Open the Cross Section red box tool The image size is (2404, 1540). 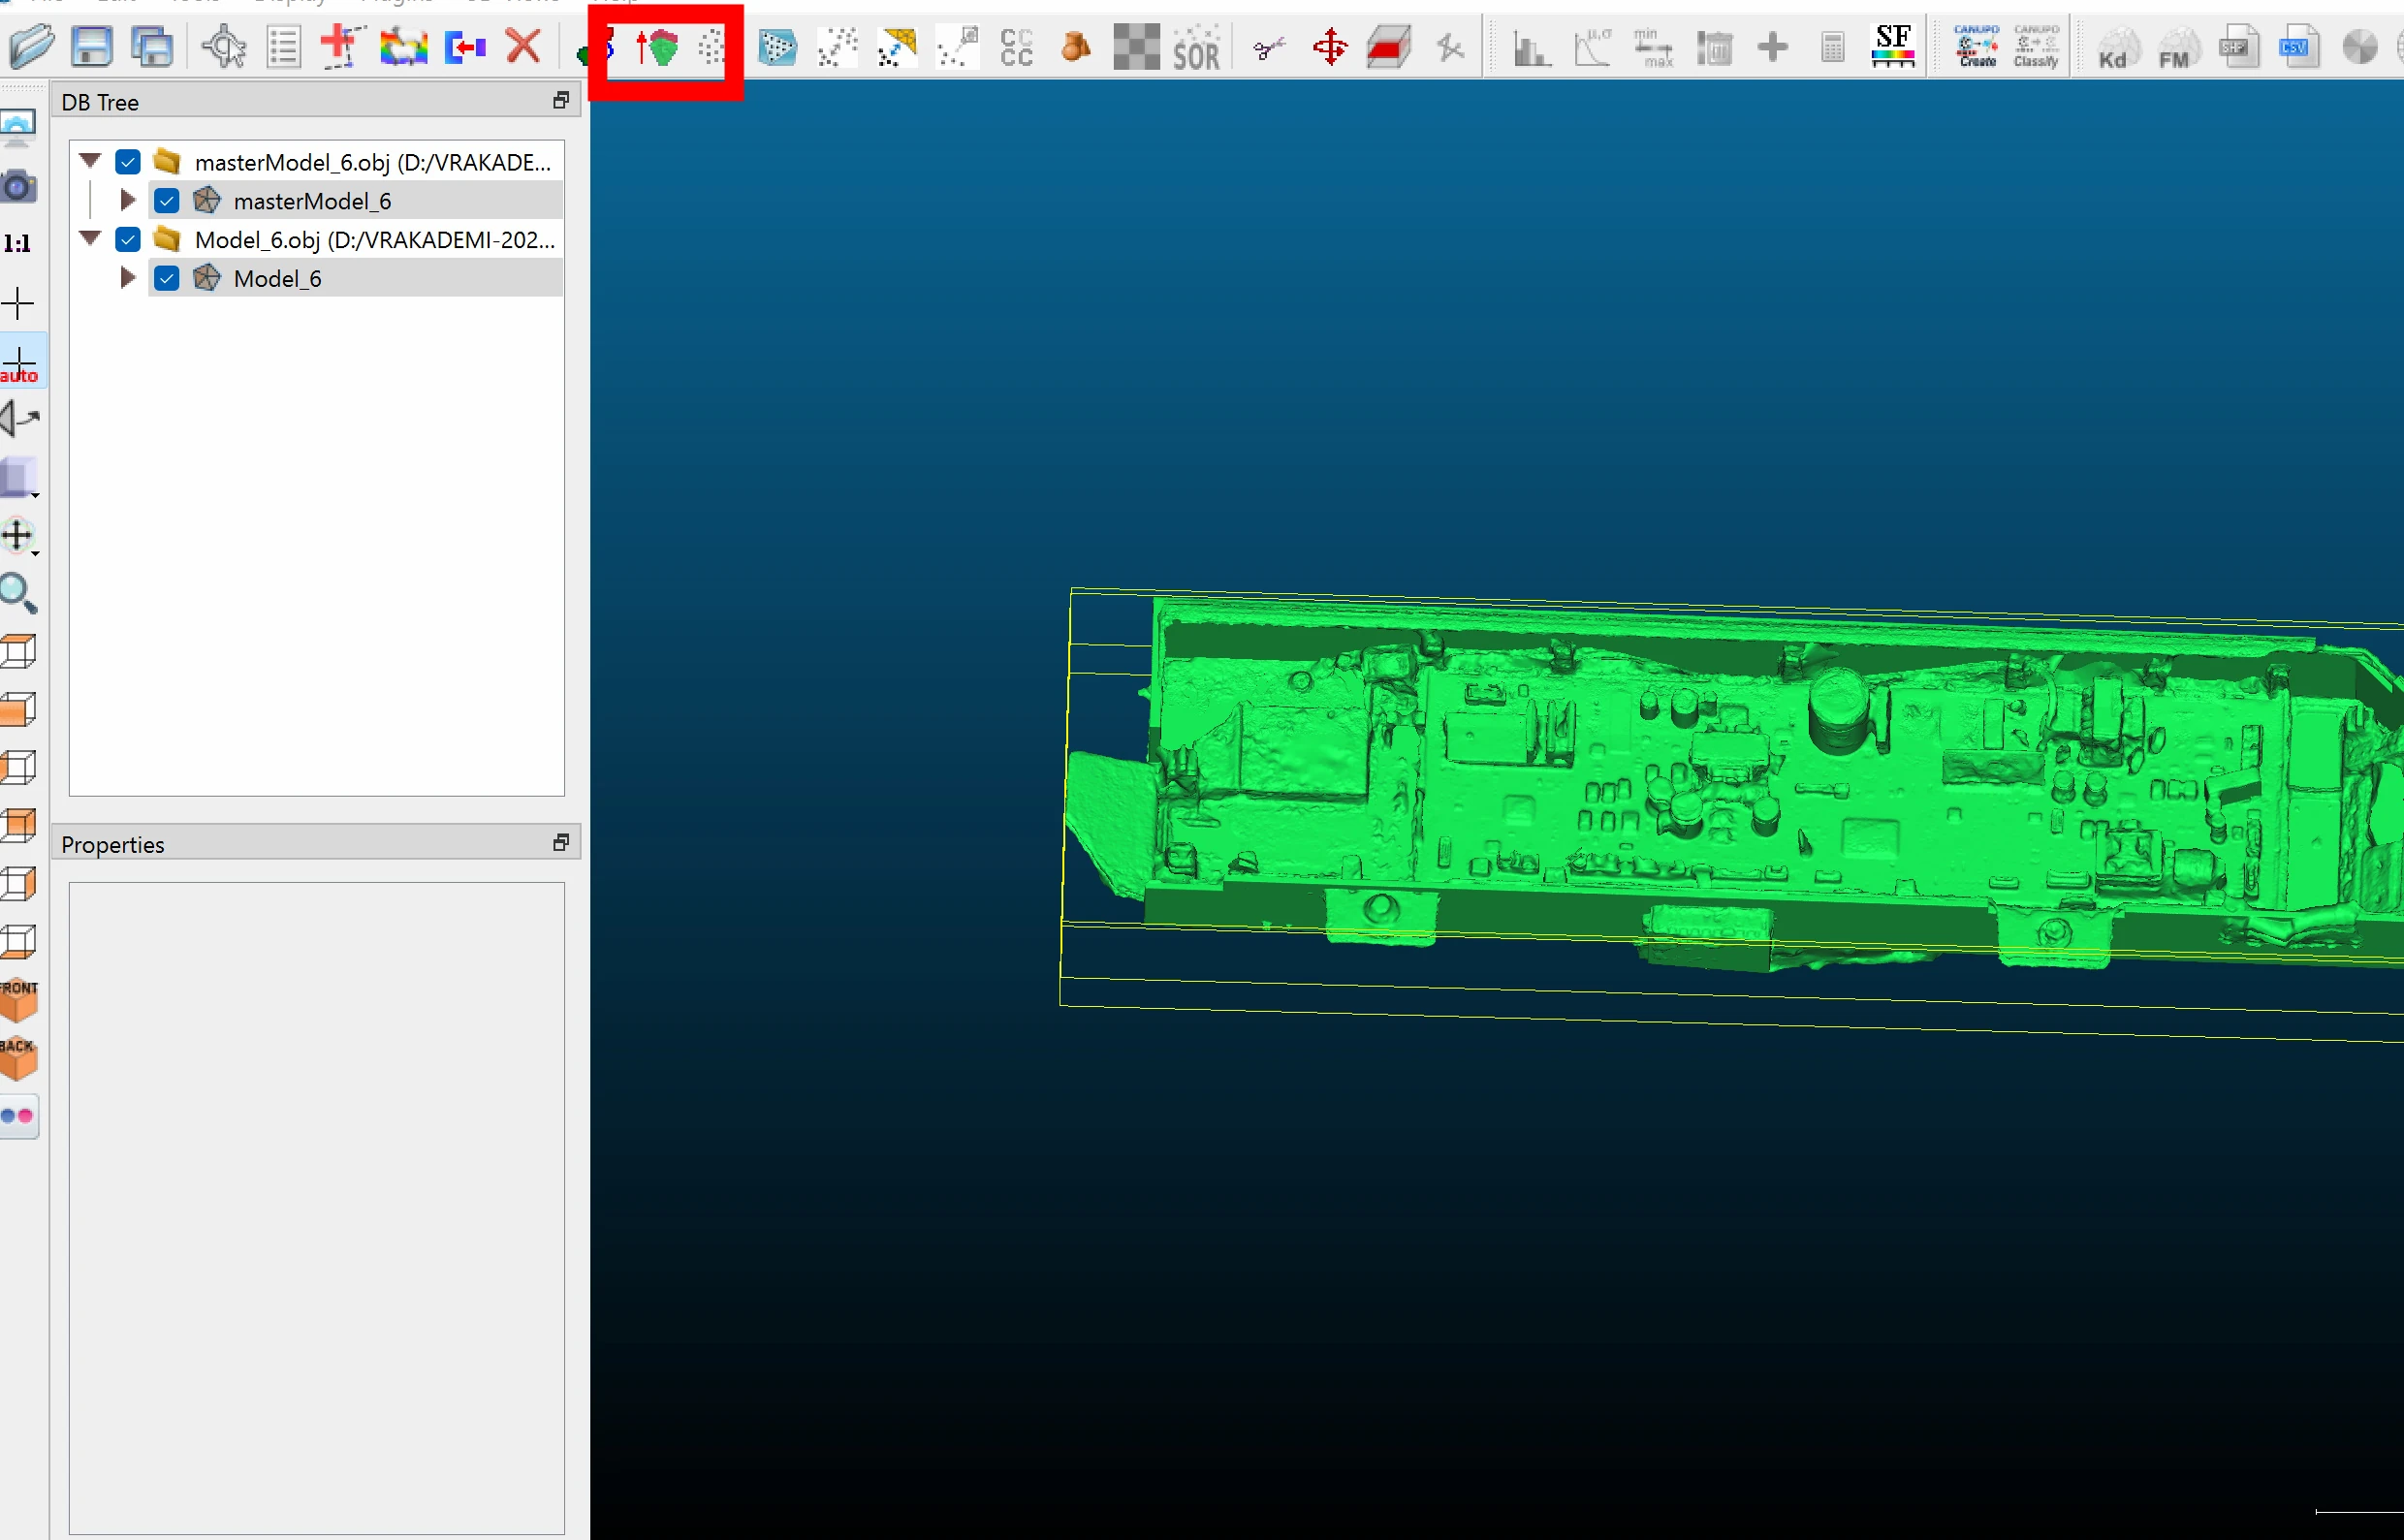(1389, 46)
